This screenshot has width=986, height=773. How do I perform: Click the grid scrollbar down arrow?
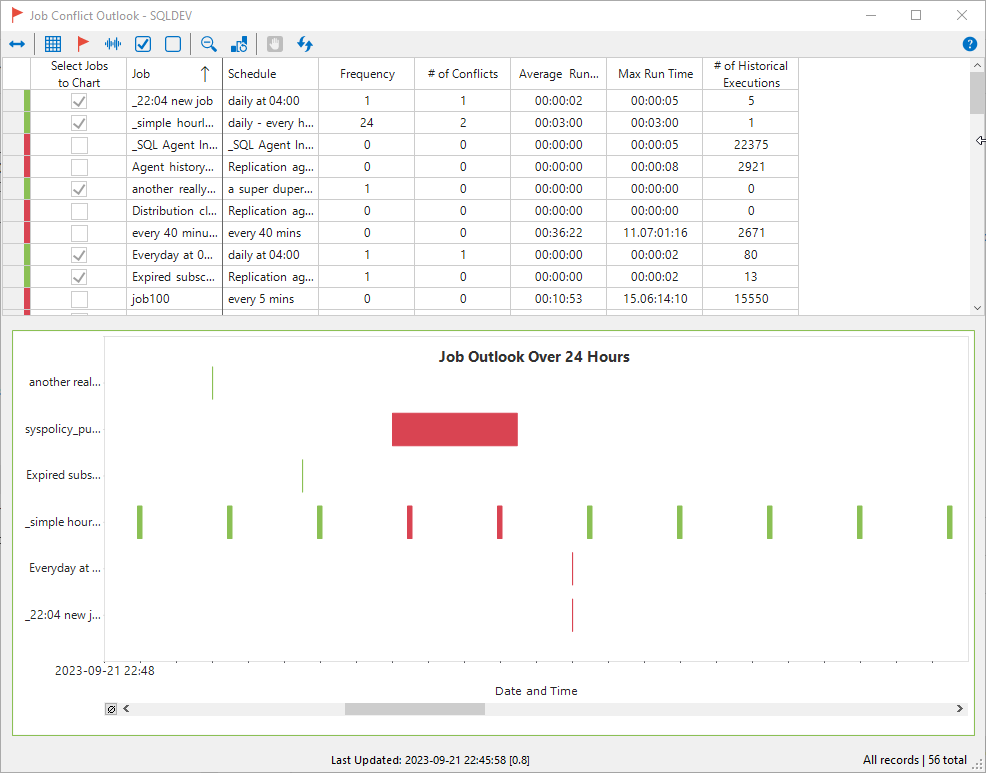pos(977,308)
